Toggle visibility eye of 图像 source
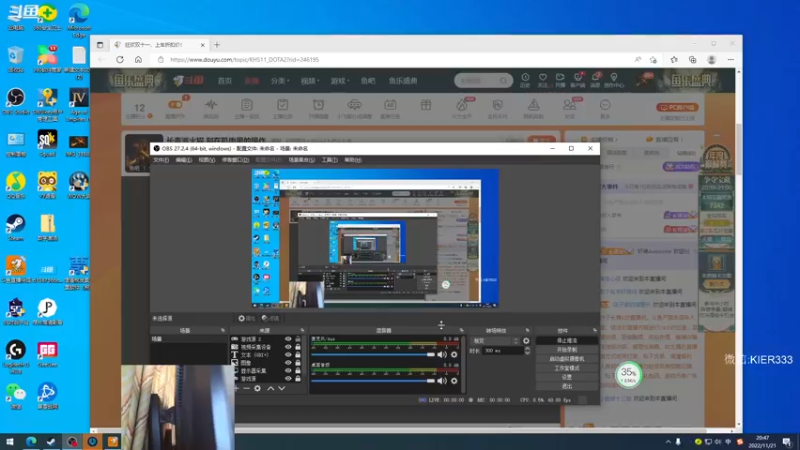The image size is (800, 450). pos(288,363)
